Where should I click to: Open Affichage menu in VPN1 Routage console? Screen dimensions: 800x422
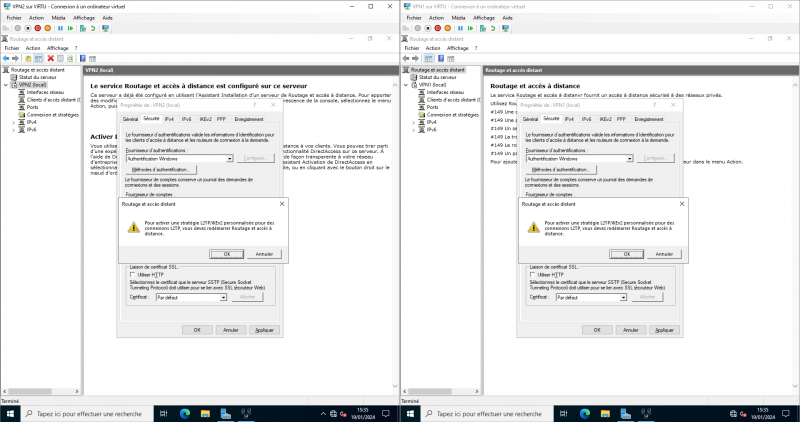[x=458, y=48]
